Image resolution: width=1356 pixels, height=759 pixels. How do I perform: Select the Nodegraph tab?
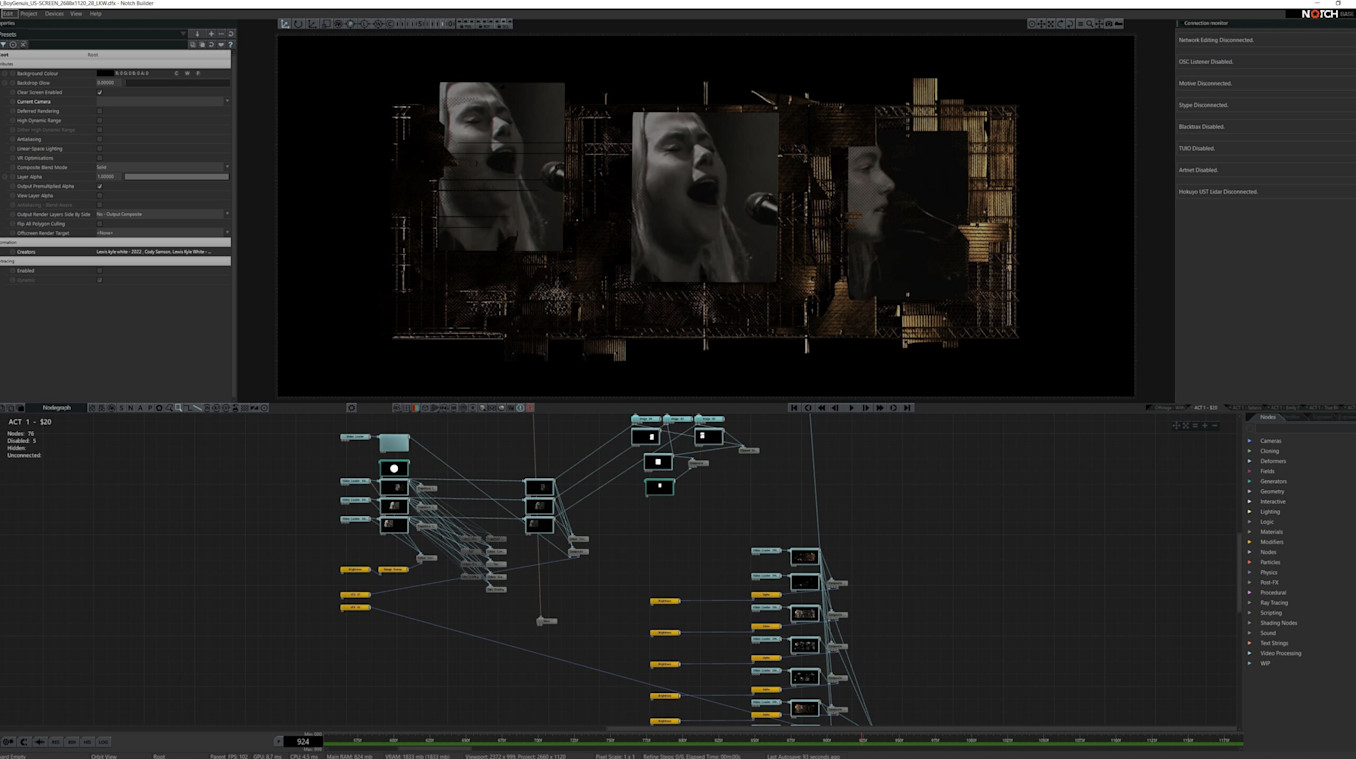57,408
